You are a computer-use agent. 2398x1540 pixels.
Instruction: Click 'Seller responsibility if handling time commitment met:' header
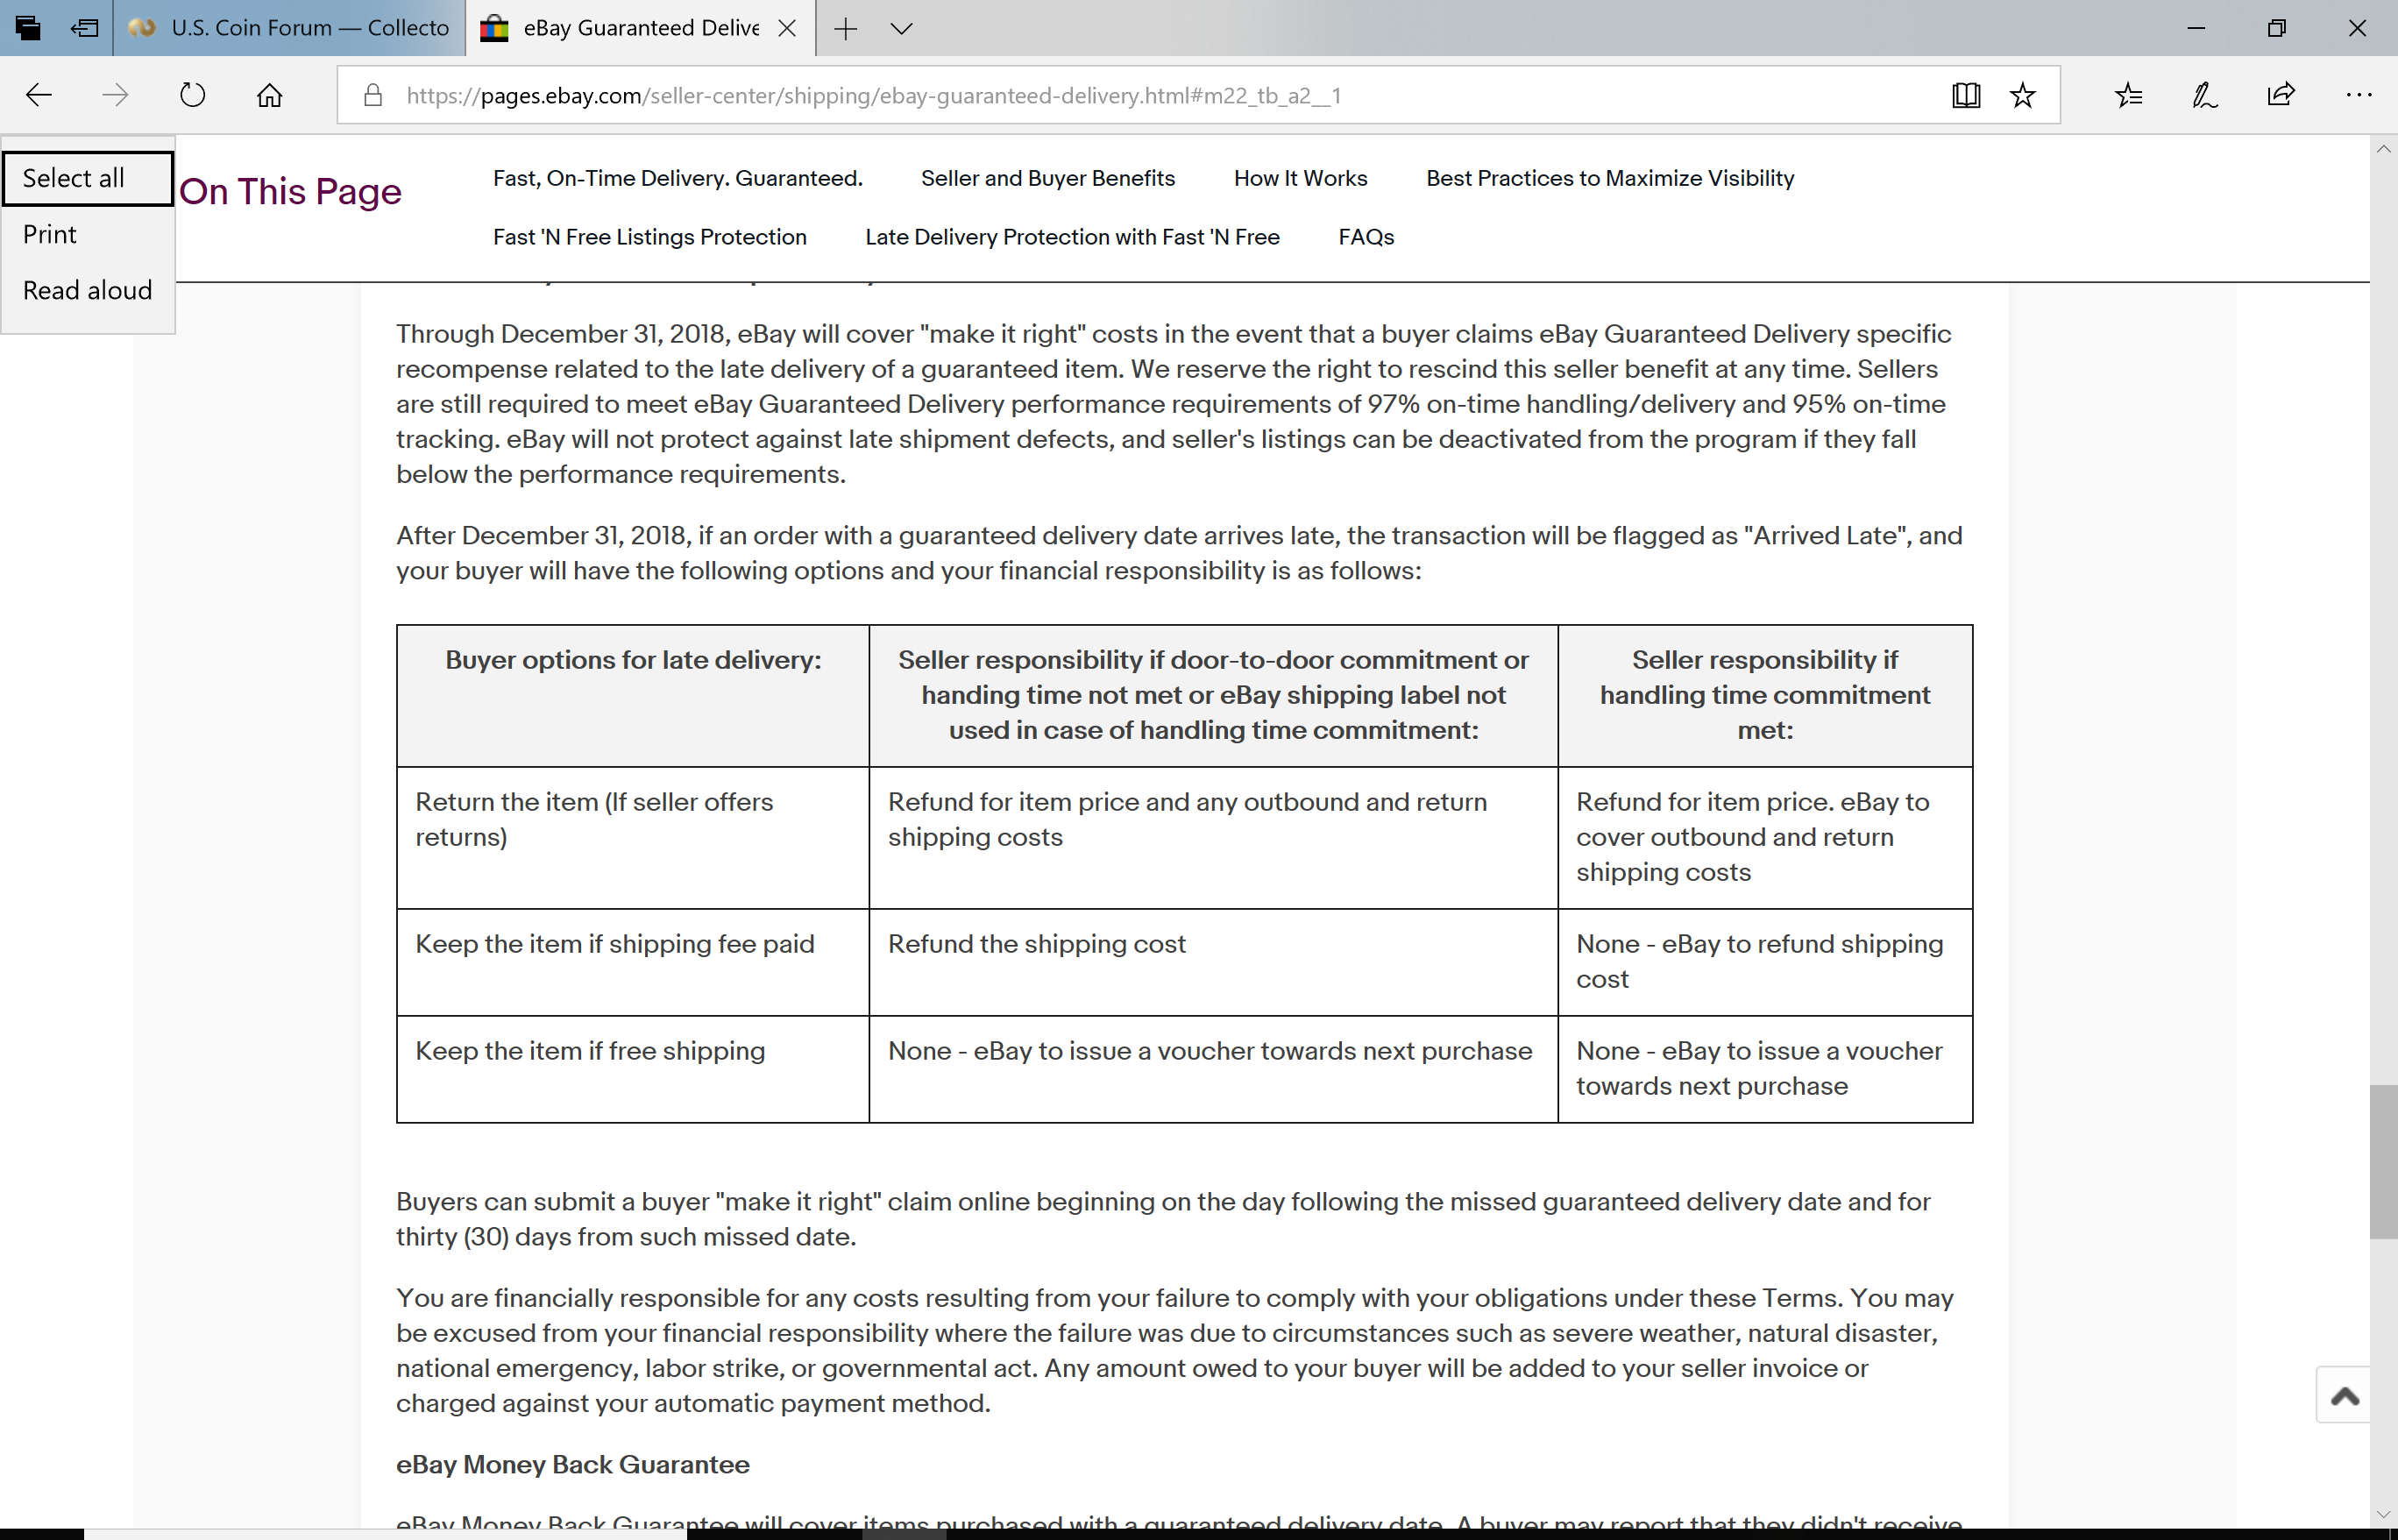coord(1764,695)
